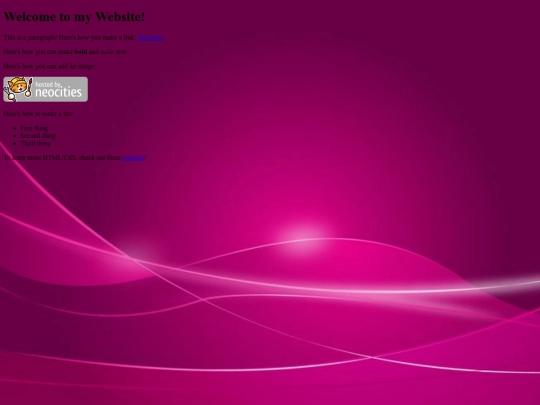Click the 'Here's how you can add an image:' text

click(50, 66)
